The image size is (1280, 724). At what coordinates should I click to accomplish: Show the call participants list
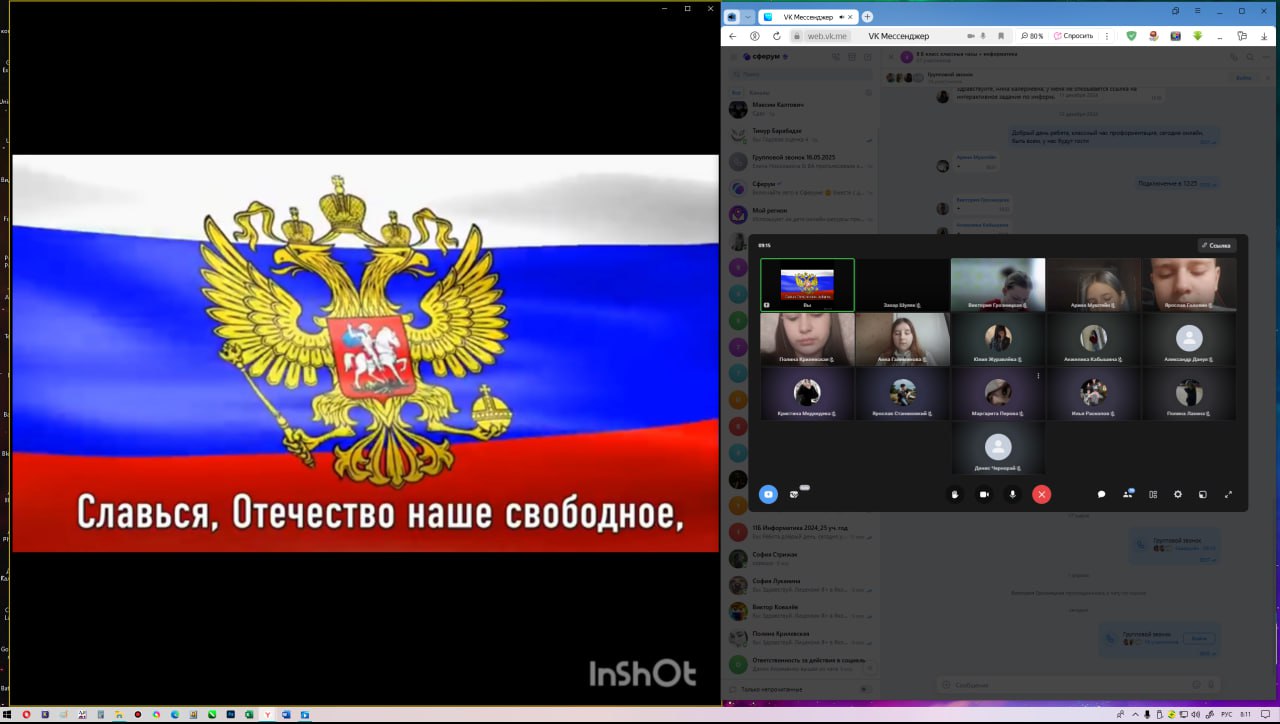coord(1127,494)
